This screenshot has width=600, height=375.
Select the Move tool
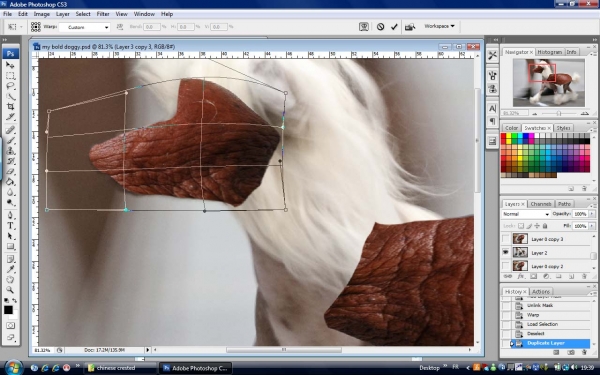click(10, 65)
